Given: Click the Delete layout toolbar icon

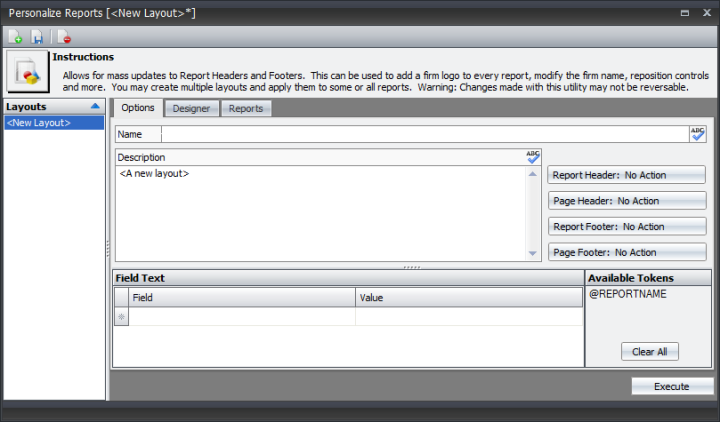Looking at the screenshot, I should pos(64,37).
